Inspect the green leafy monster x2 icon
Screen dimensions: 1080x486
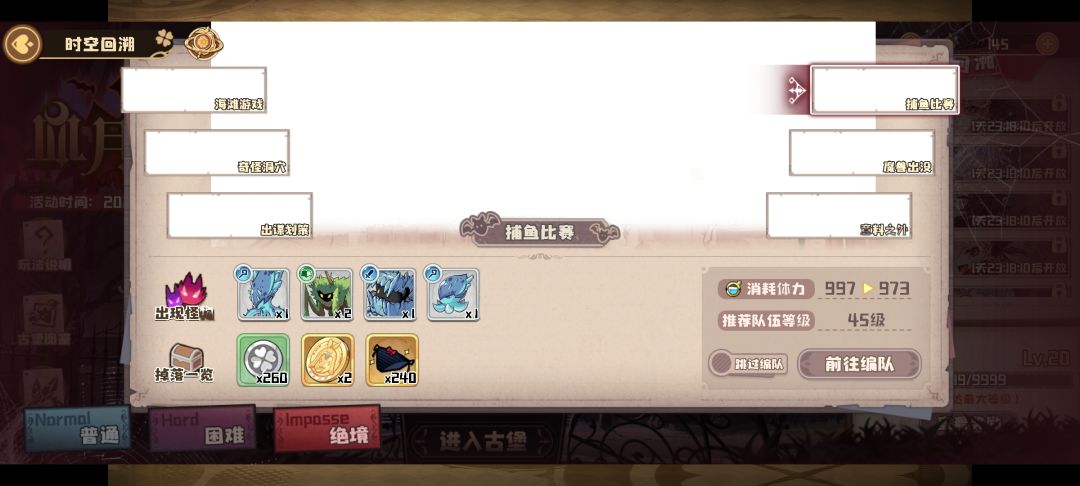coord(326,295)
